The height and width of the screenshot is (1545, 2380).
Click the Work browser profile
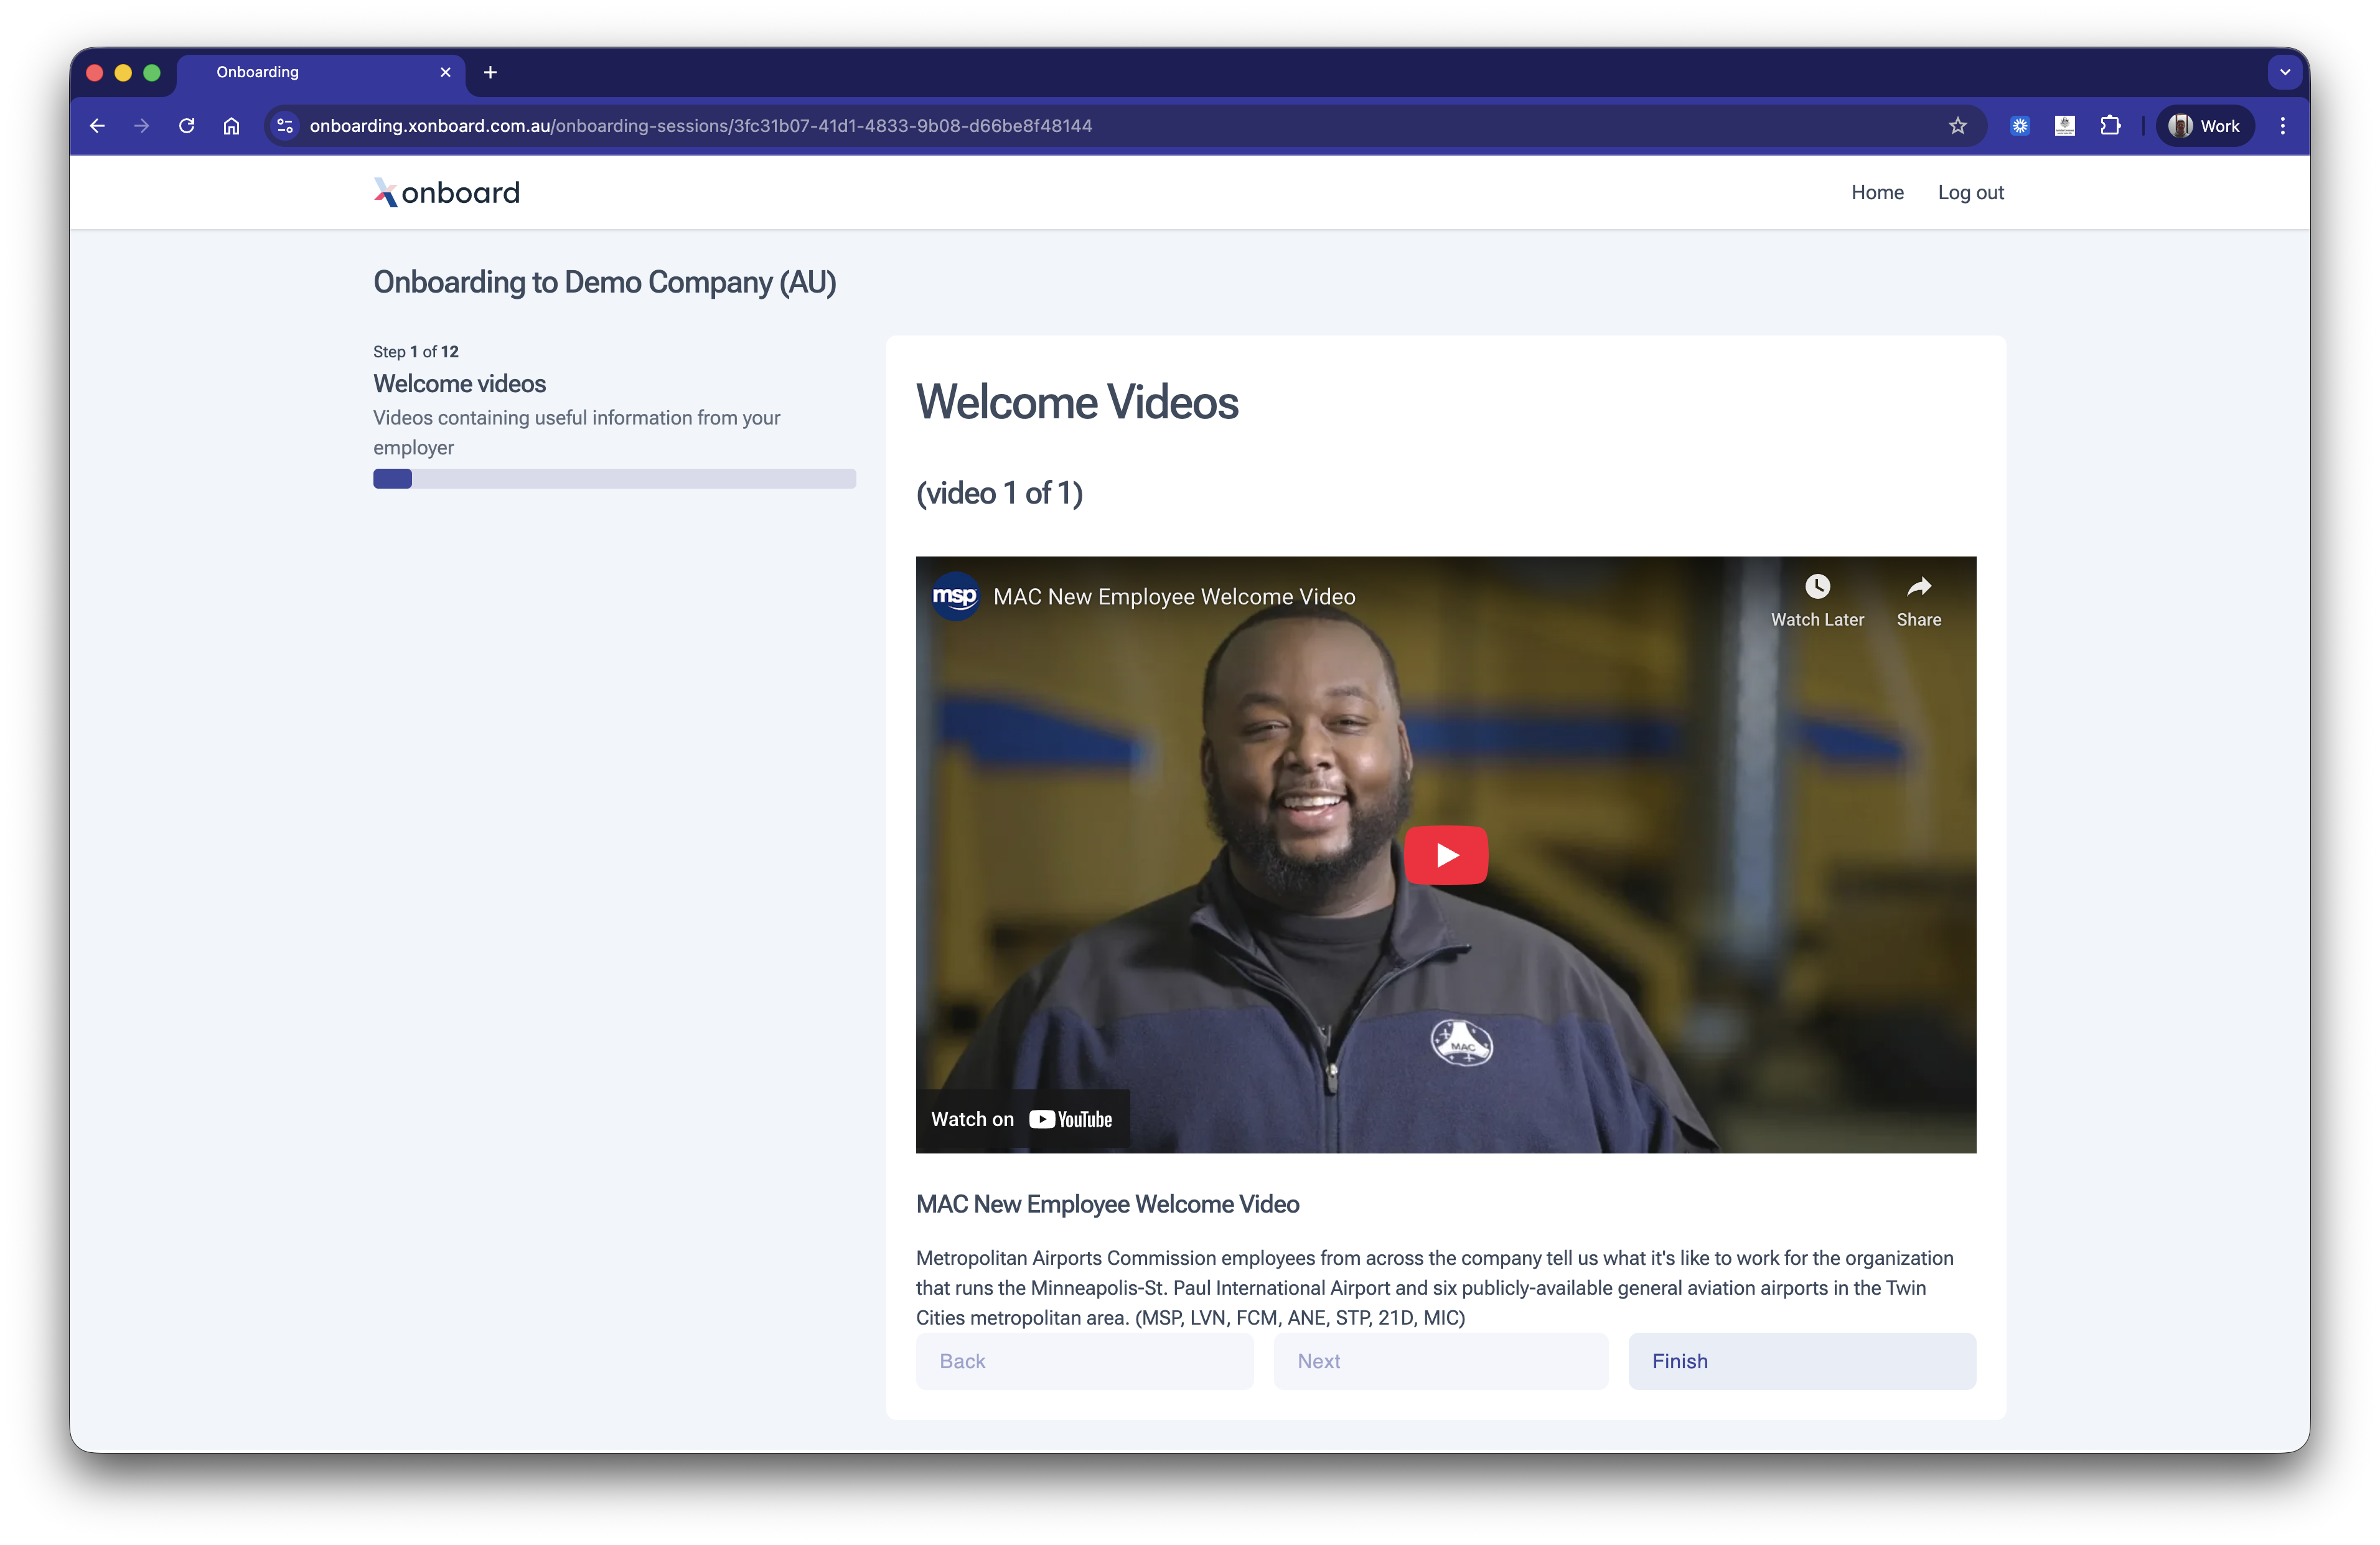point(2204,125)
